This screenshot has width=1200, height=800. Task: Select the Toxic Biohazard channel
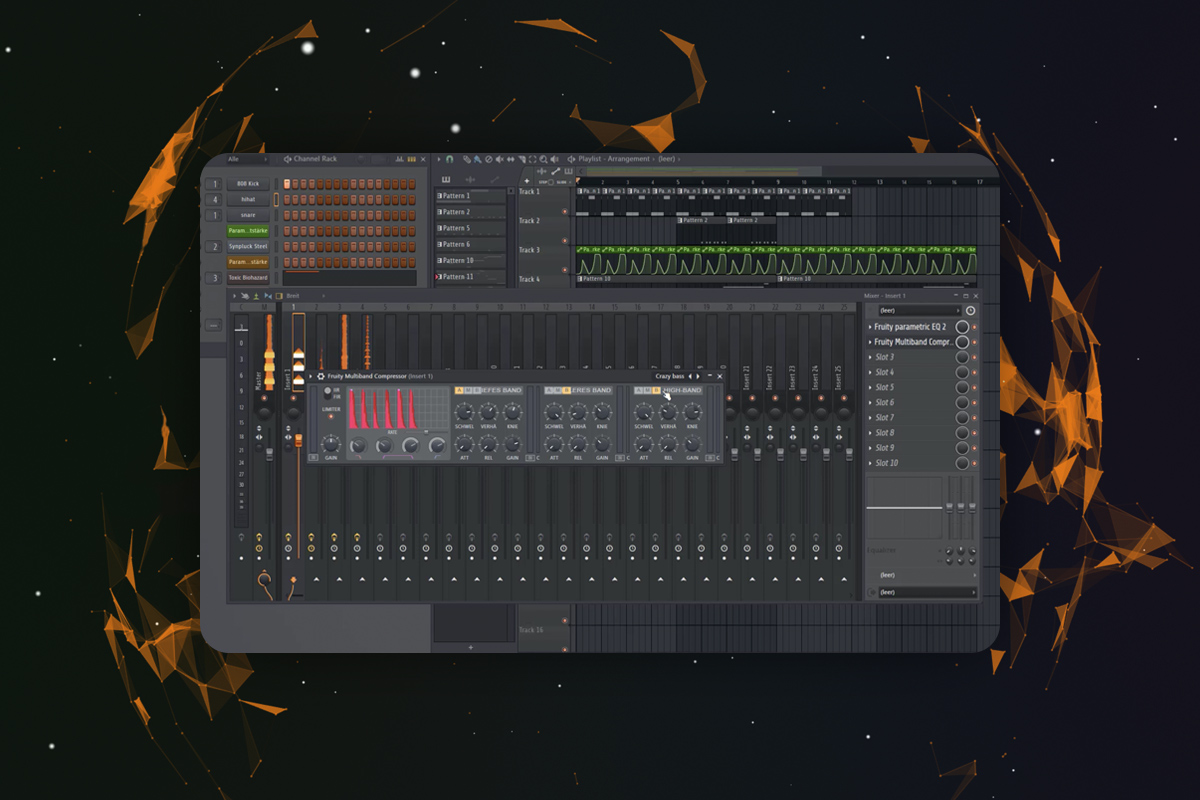click(247, 277)
